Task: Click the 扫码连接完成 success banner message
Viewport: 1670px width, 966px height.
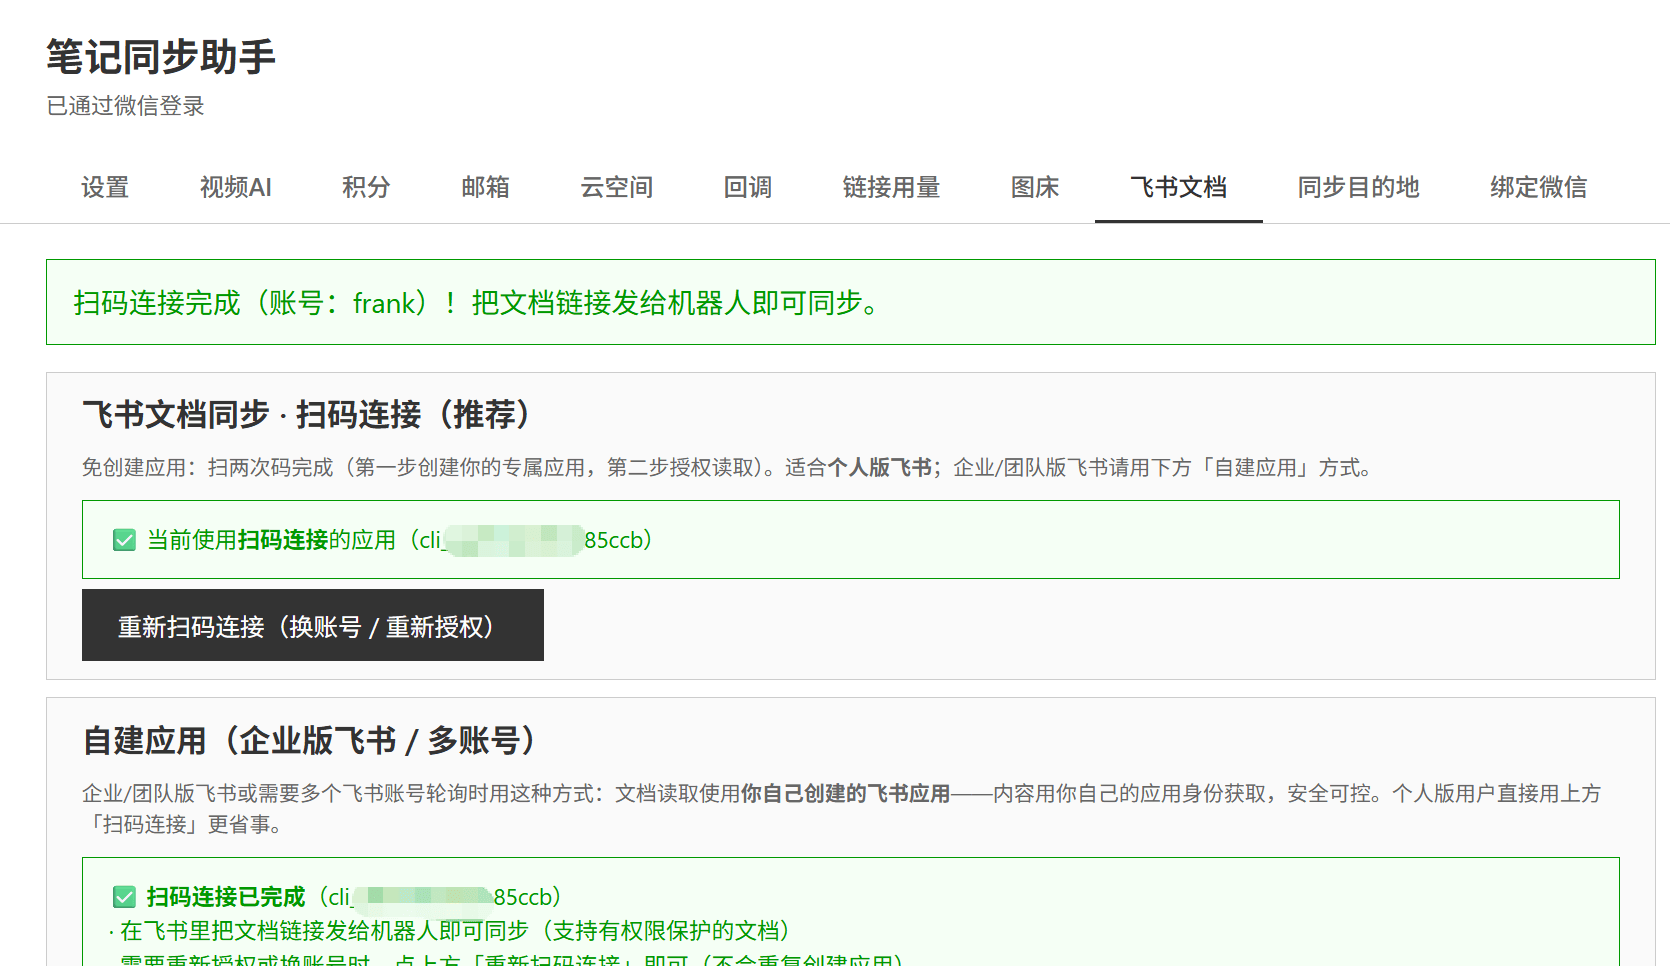Action: click(478, 303)
